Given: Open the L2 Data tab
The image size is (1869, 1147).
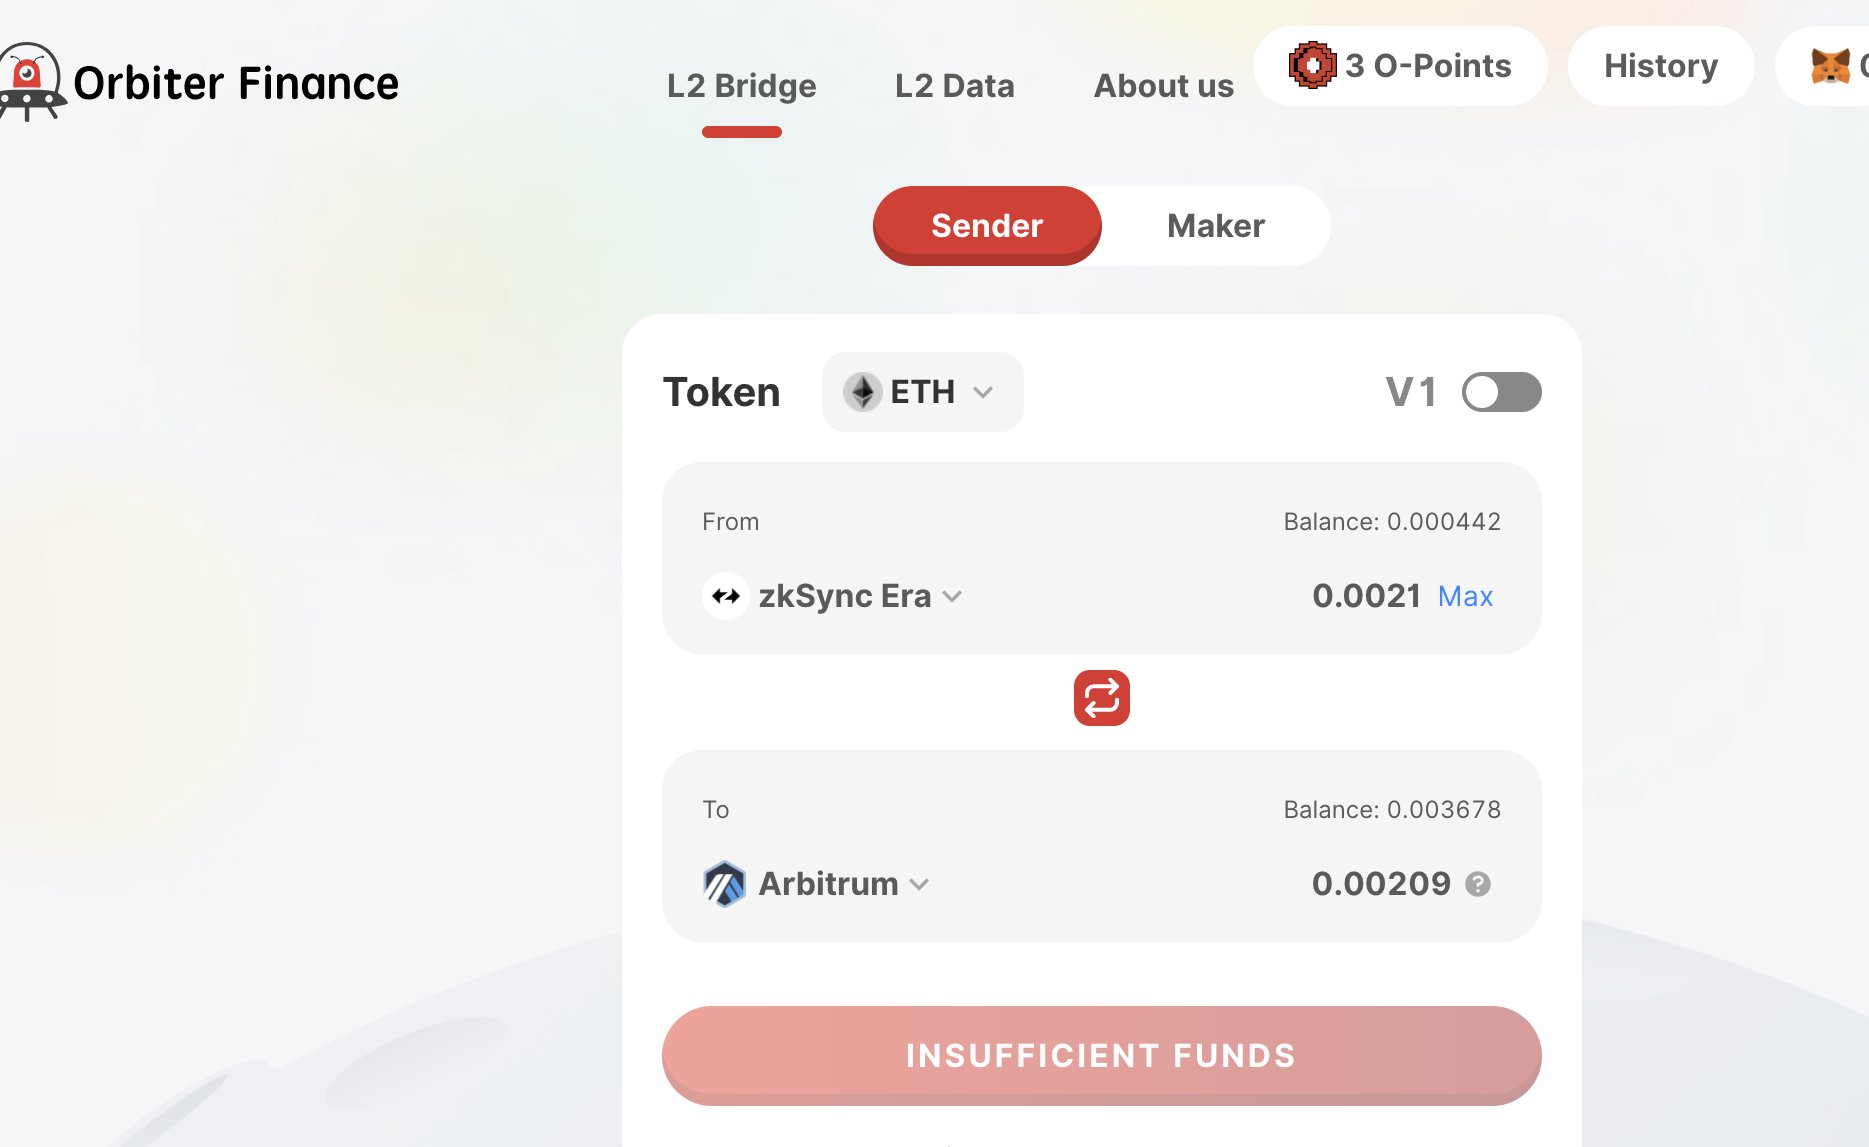Looking at the screenshot, I should coord(954,86).
